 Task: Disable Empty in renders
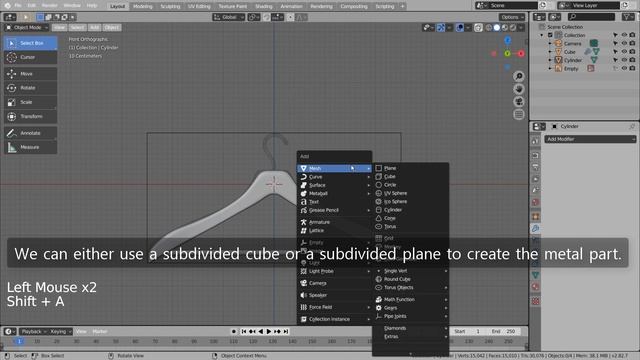click(632, 69)
